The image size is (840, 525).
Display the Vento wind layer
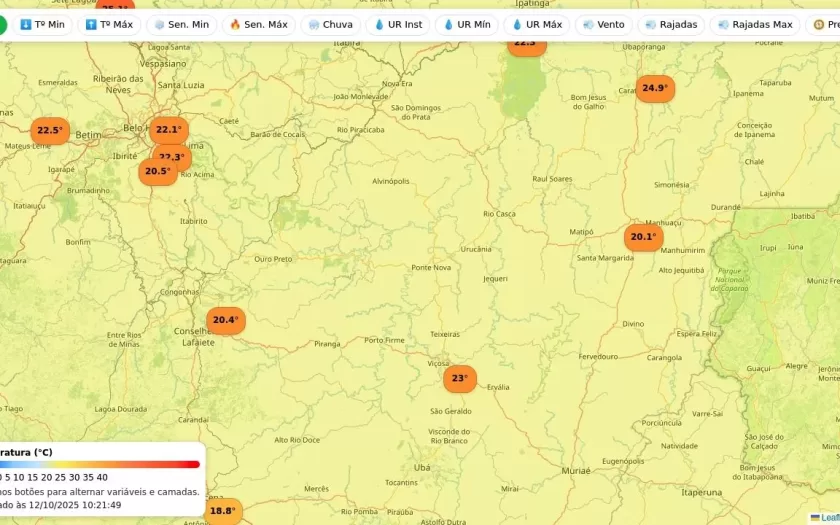pyautogui.click(x=603, y=25)
